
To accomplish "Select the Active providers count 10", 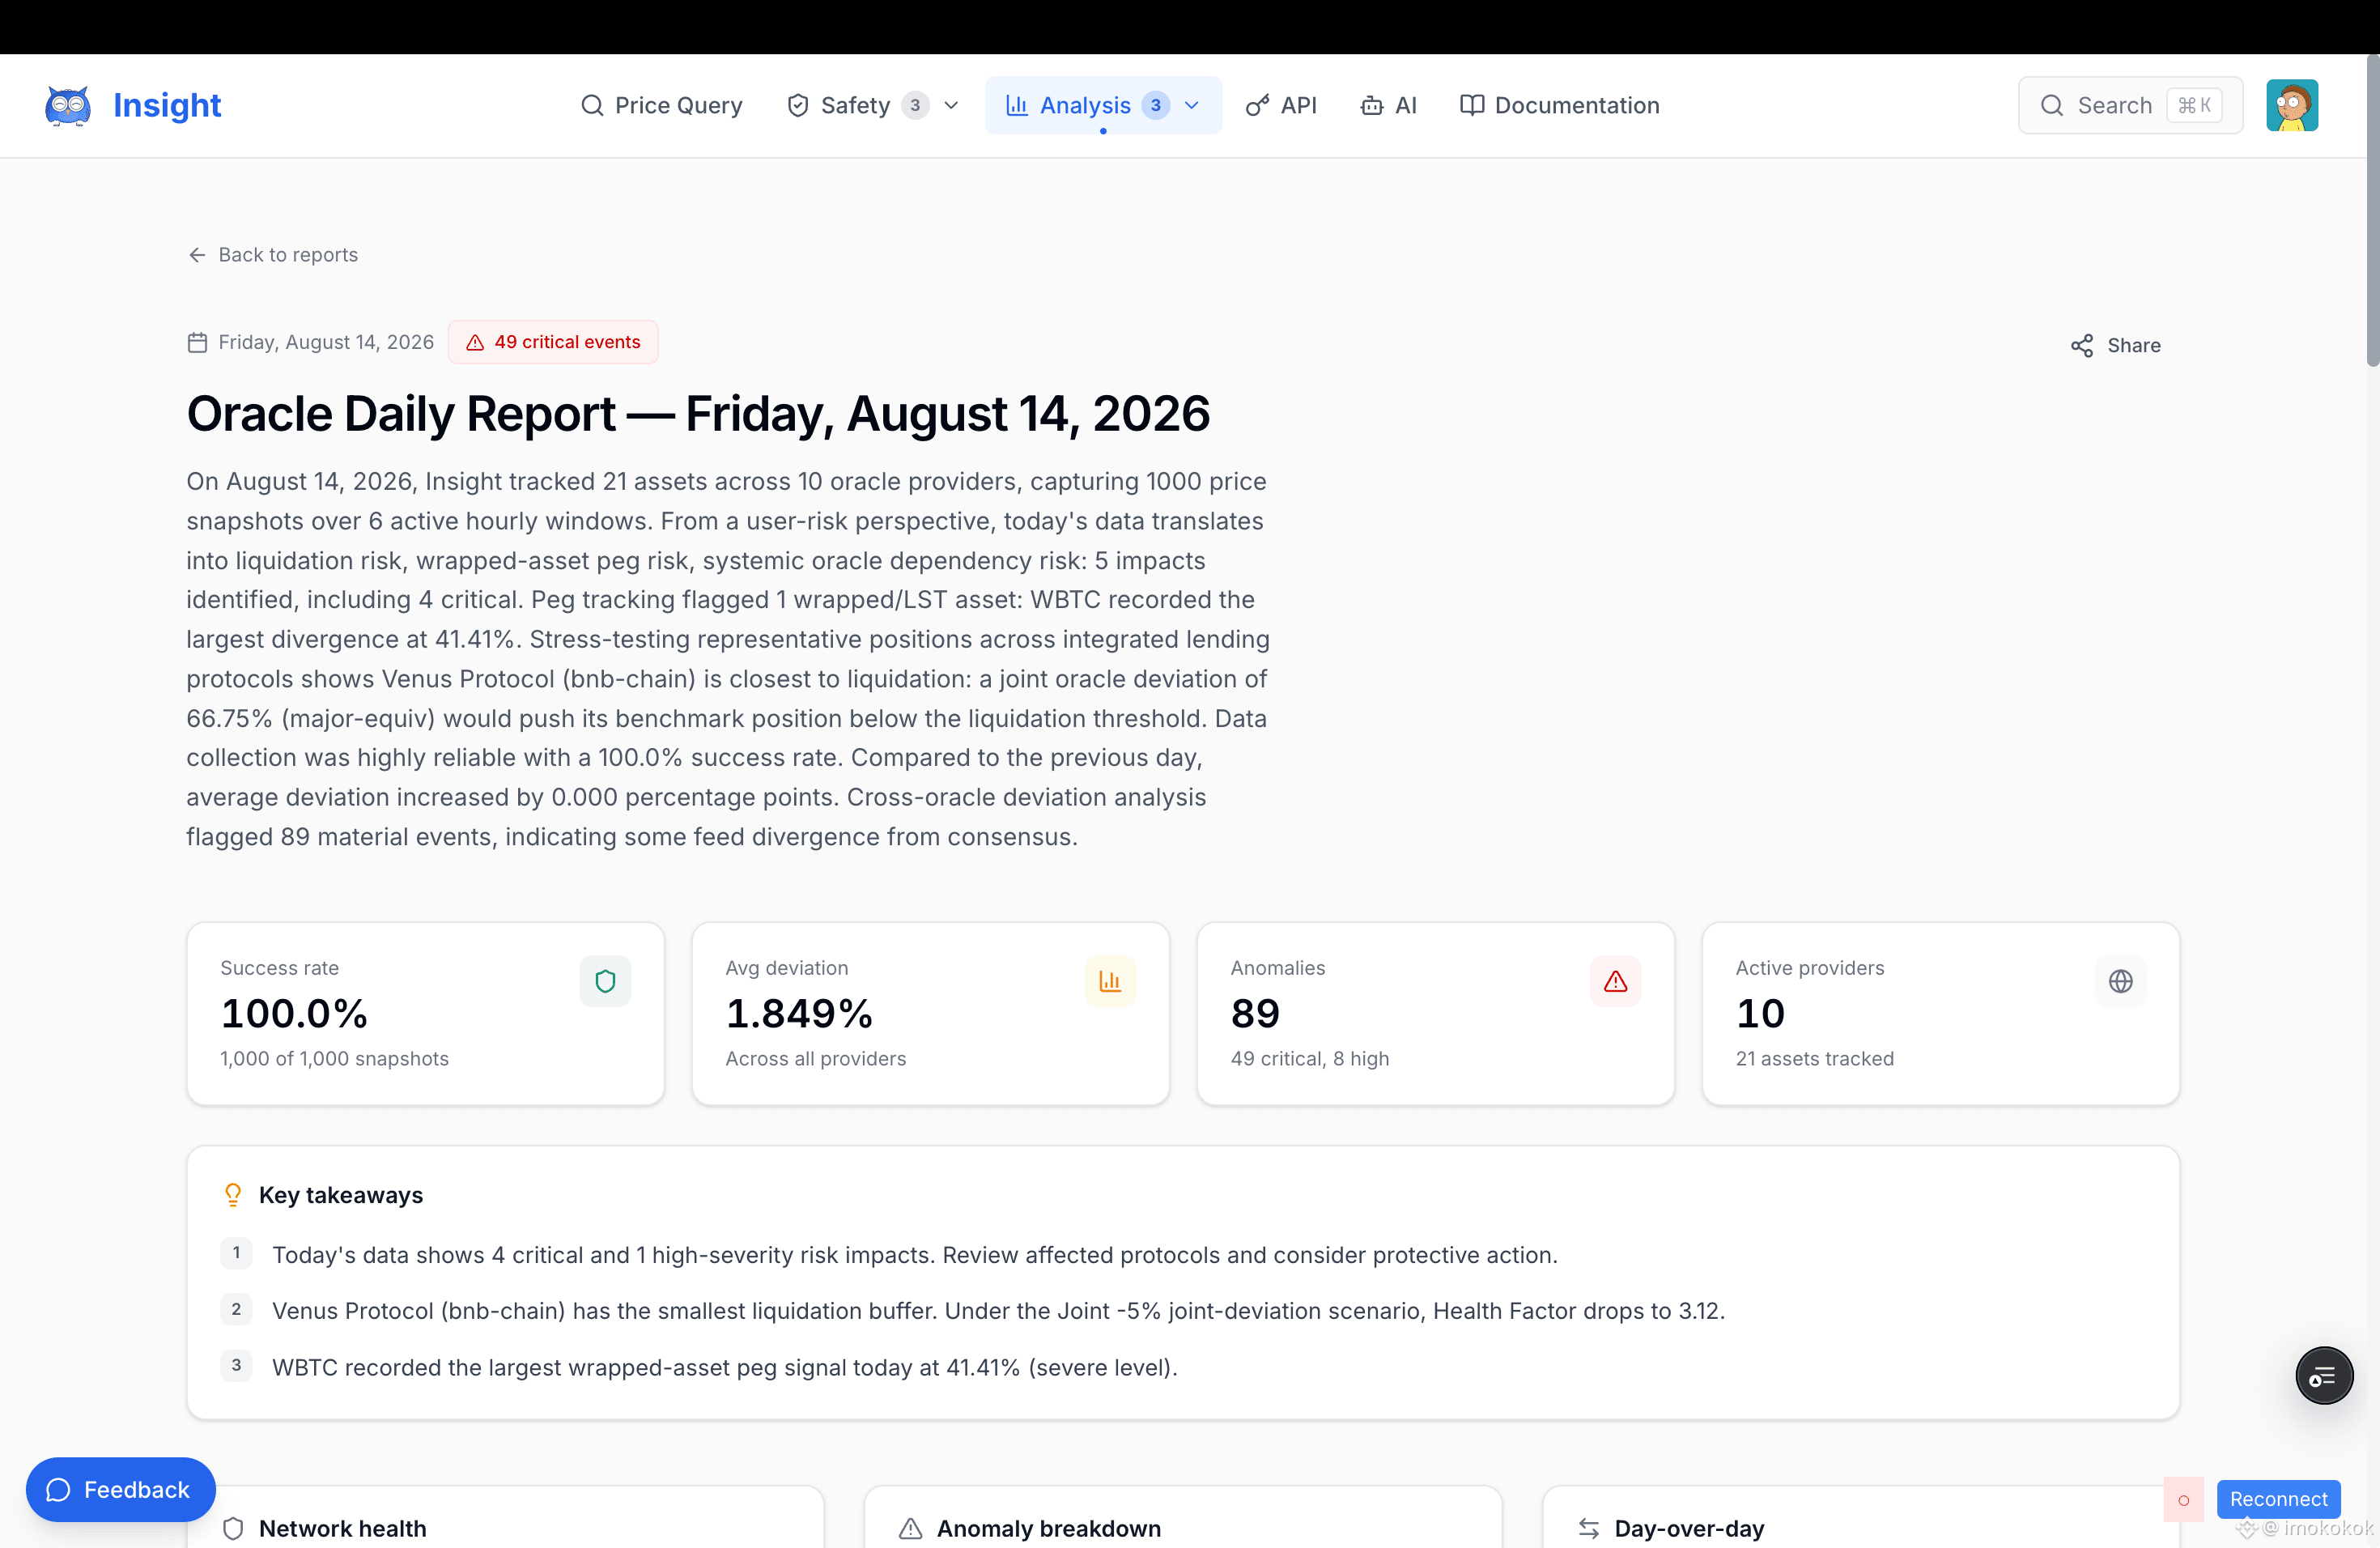I will tap(1760, 1013).
